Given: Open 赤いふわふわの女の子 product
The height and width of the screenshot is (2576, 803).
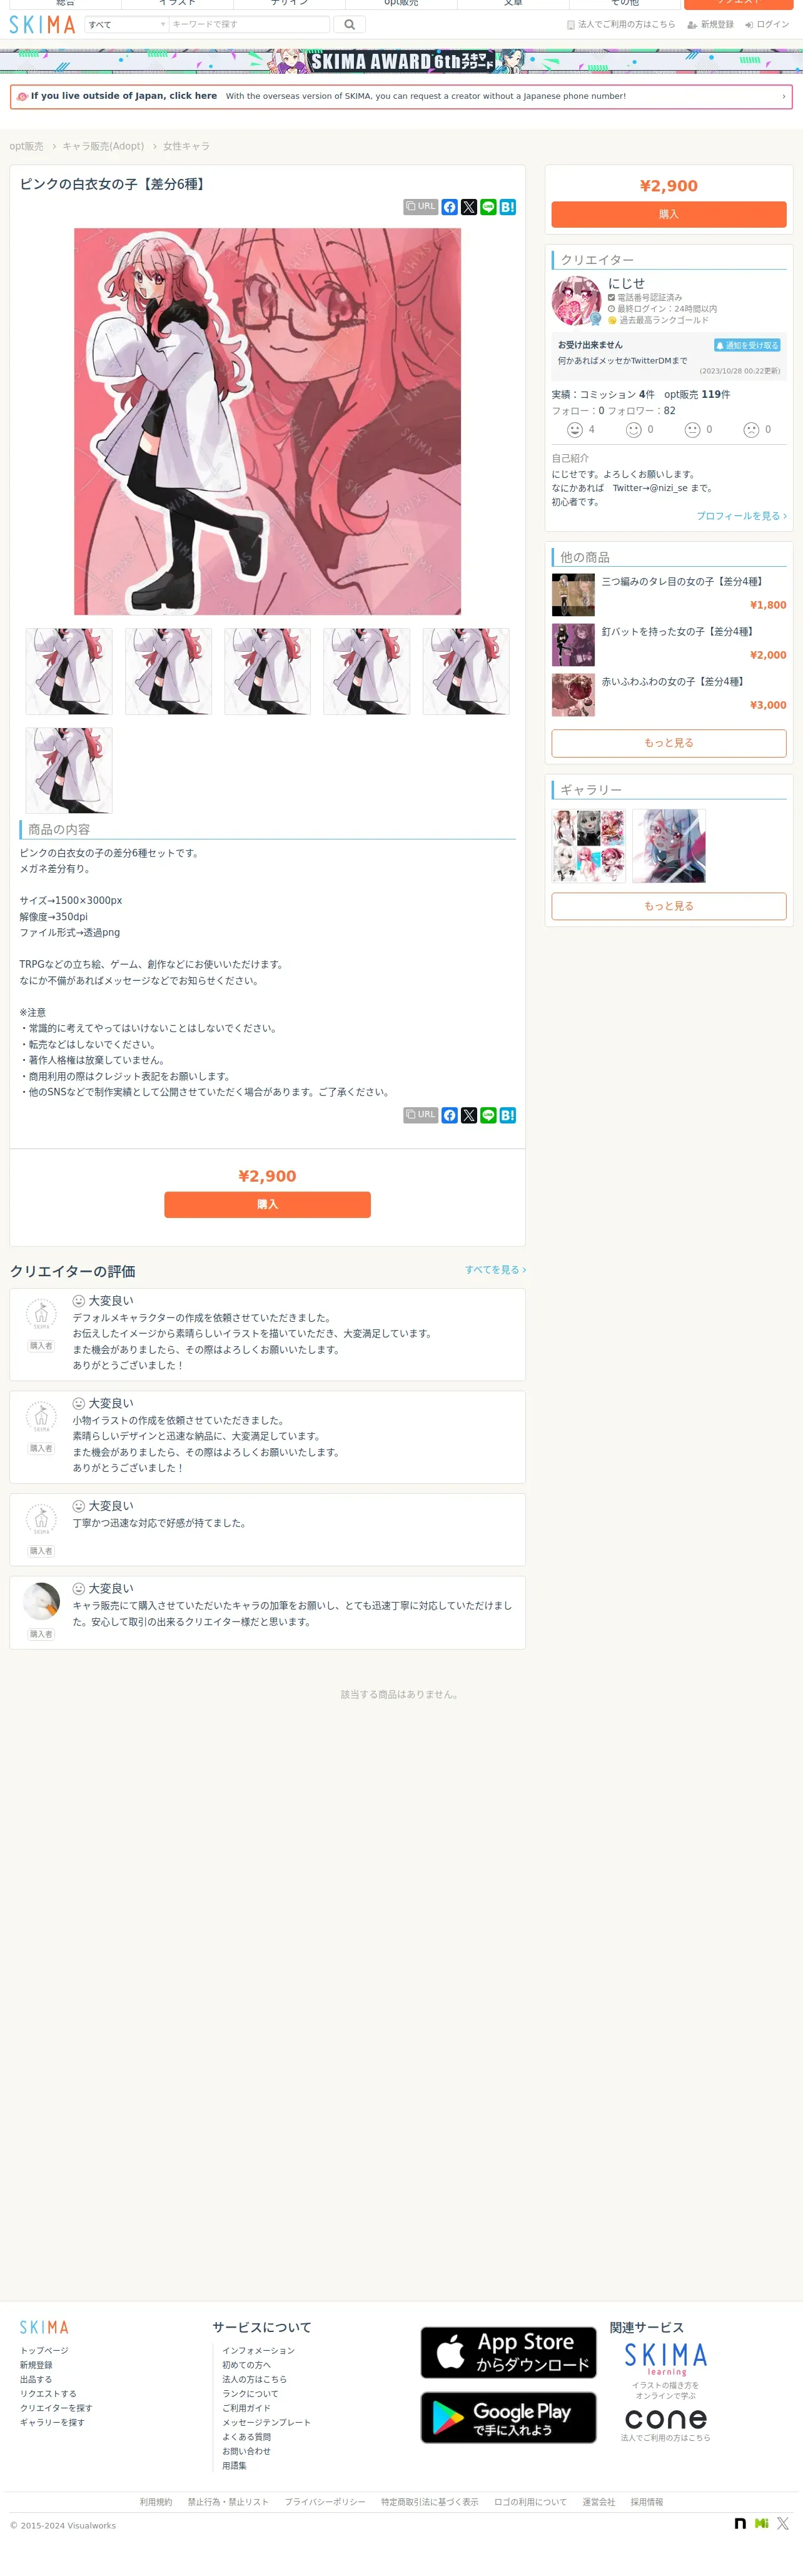Looking at the screenshot, I should (675, 681).
